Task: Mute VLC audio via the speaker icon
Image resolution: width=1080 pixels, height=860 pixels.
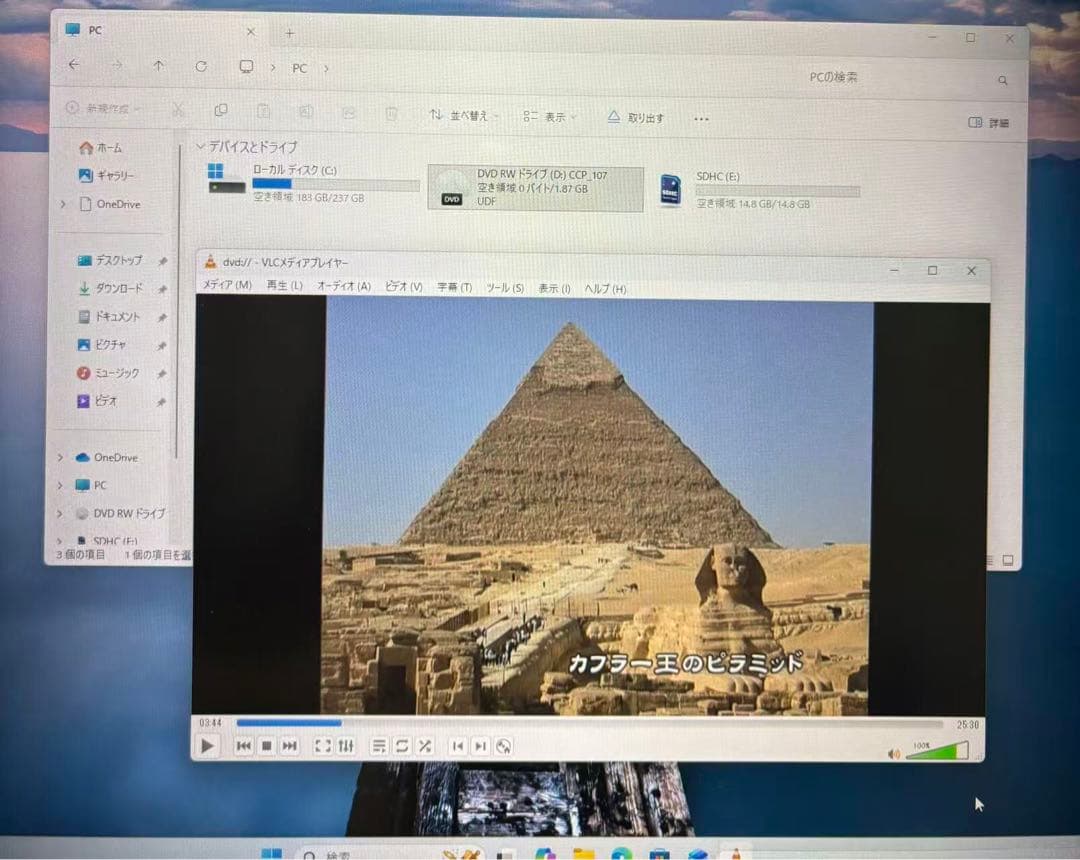Action: 893,752
